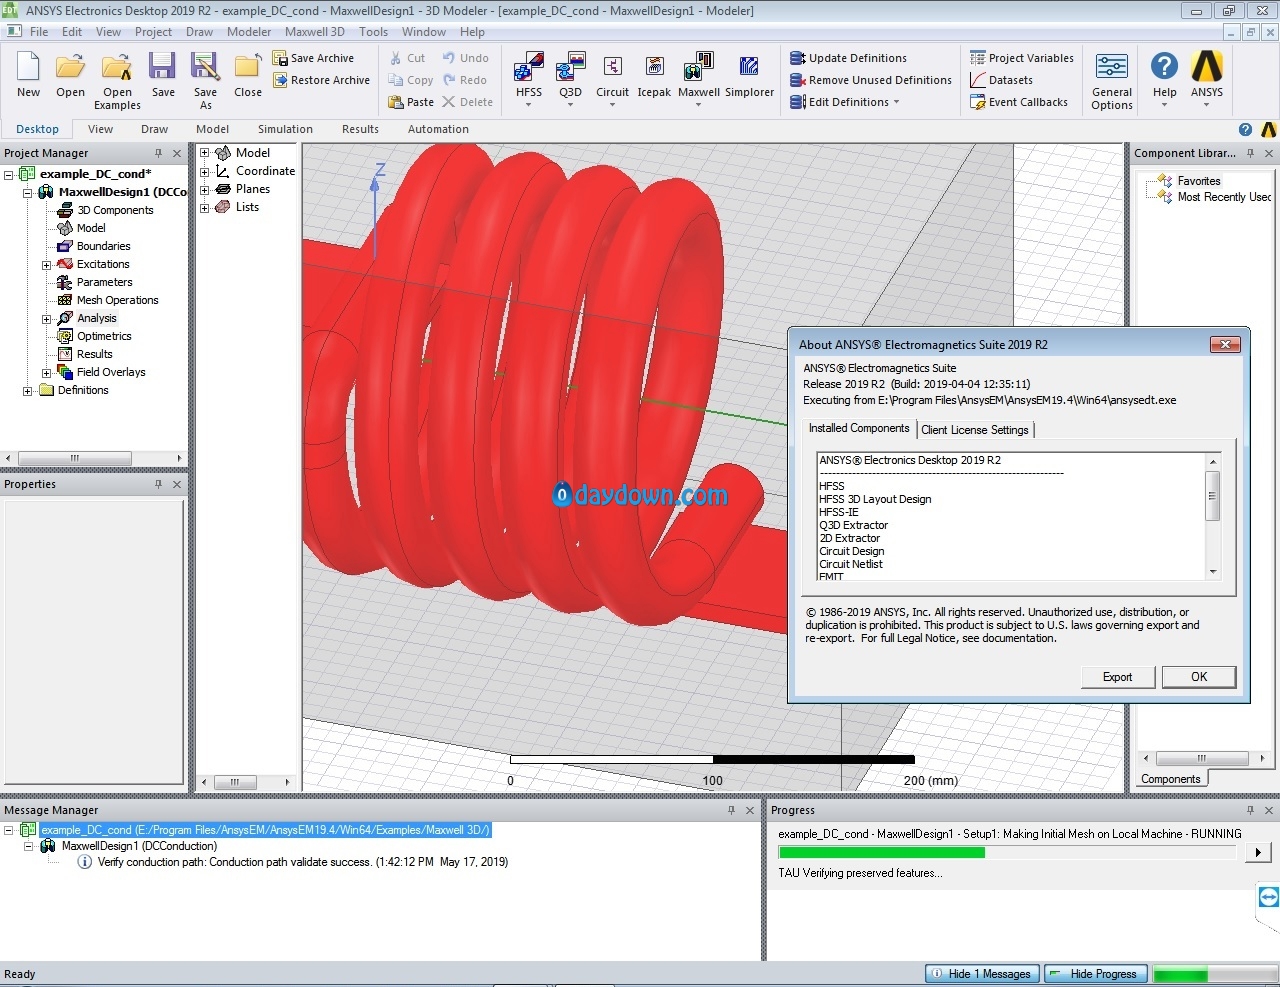Open Event Callbacks from ribbon
The width and height of the screenshot is (1280, 987).
1018,102
